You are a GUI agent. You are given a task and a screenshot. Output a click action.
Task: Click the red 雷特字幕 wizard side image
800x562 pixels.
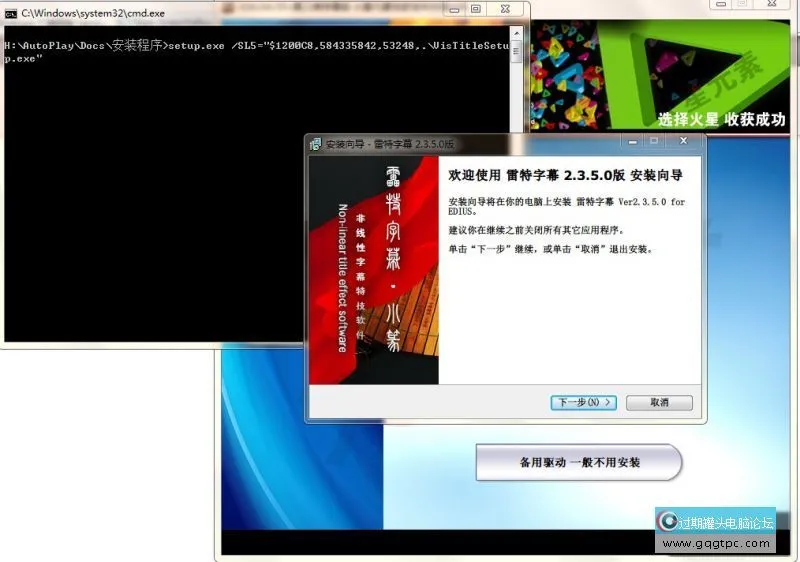click(x=373, y=270)
